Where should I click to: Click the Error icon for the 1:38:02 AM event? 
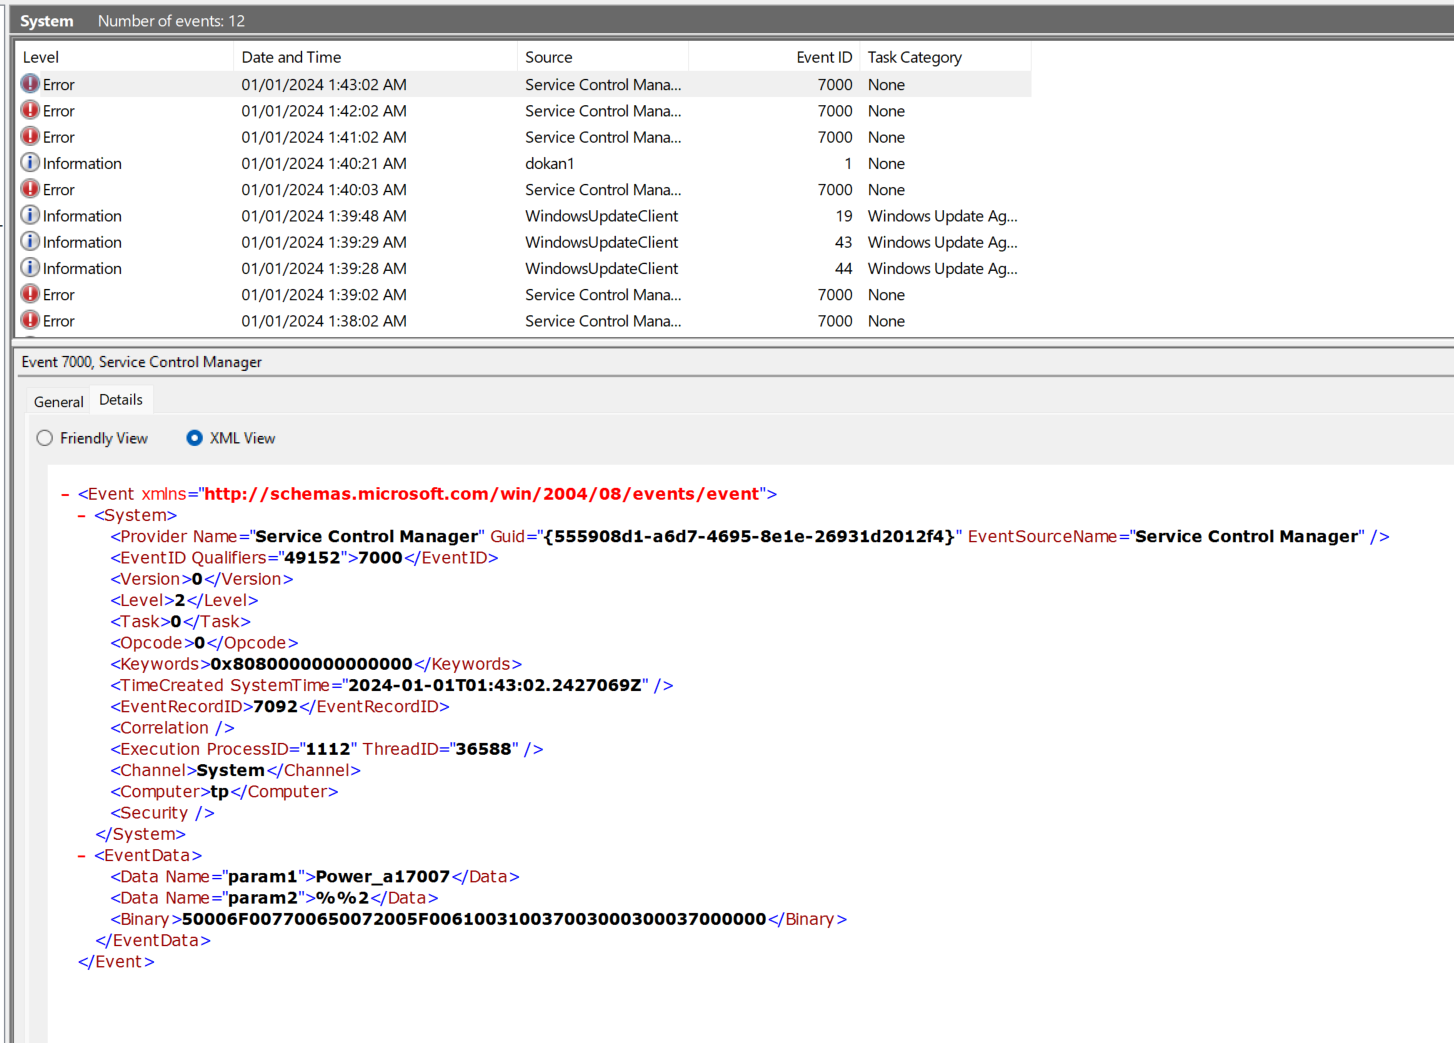[x=31, y=320]
